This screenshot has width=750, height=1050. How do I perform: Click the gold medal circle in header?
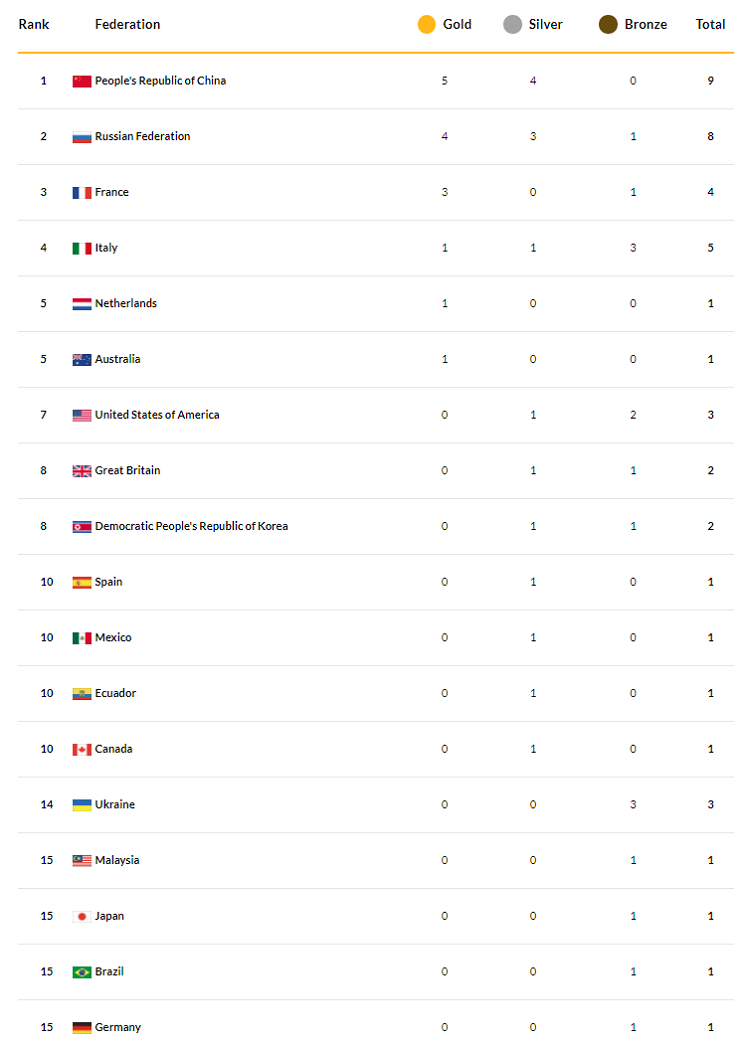(x=427, y=25)
